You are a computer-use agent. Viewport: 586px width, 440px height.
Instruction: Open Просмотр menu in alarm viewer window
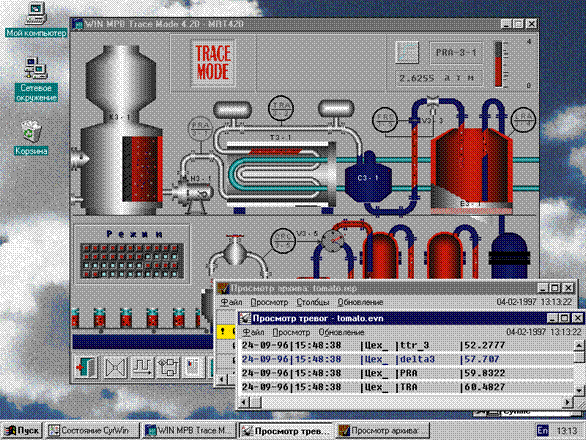coord(291,332)
